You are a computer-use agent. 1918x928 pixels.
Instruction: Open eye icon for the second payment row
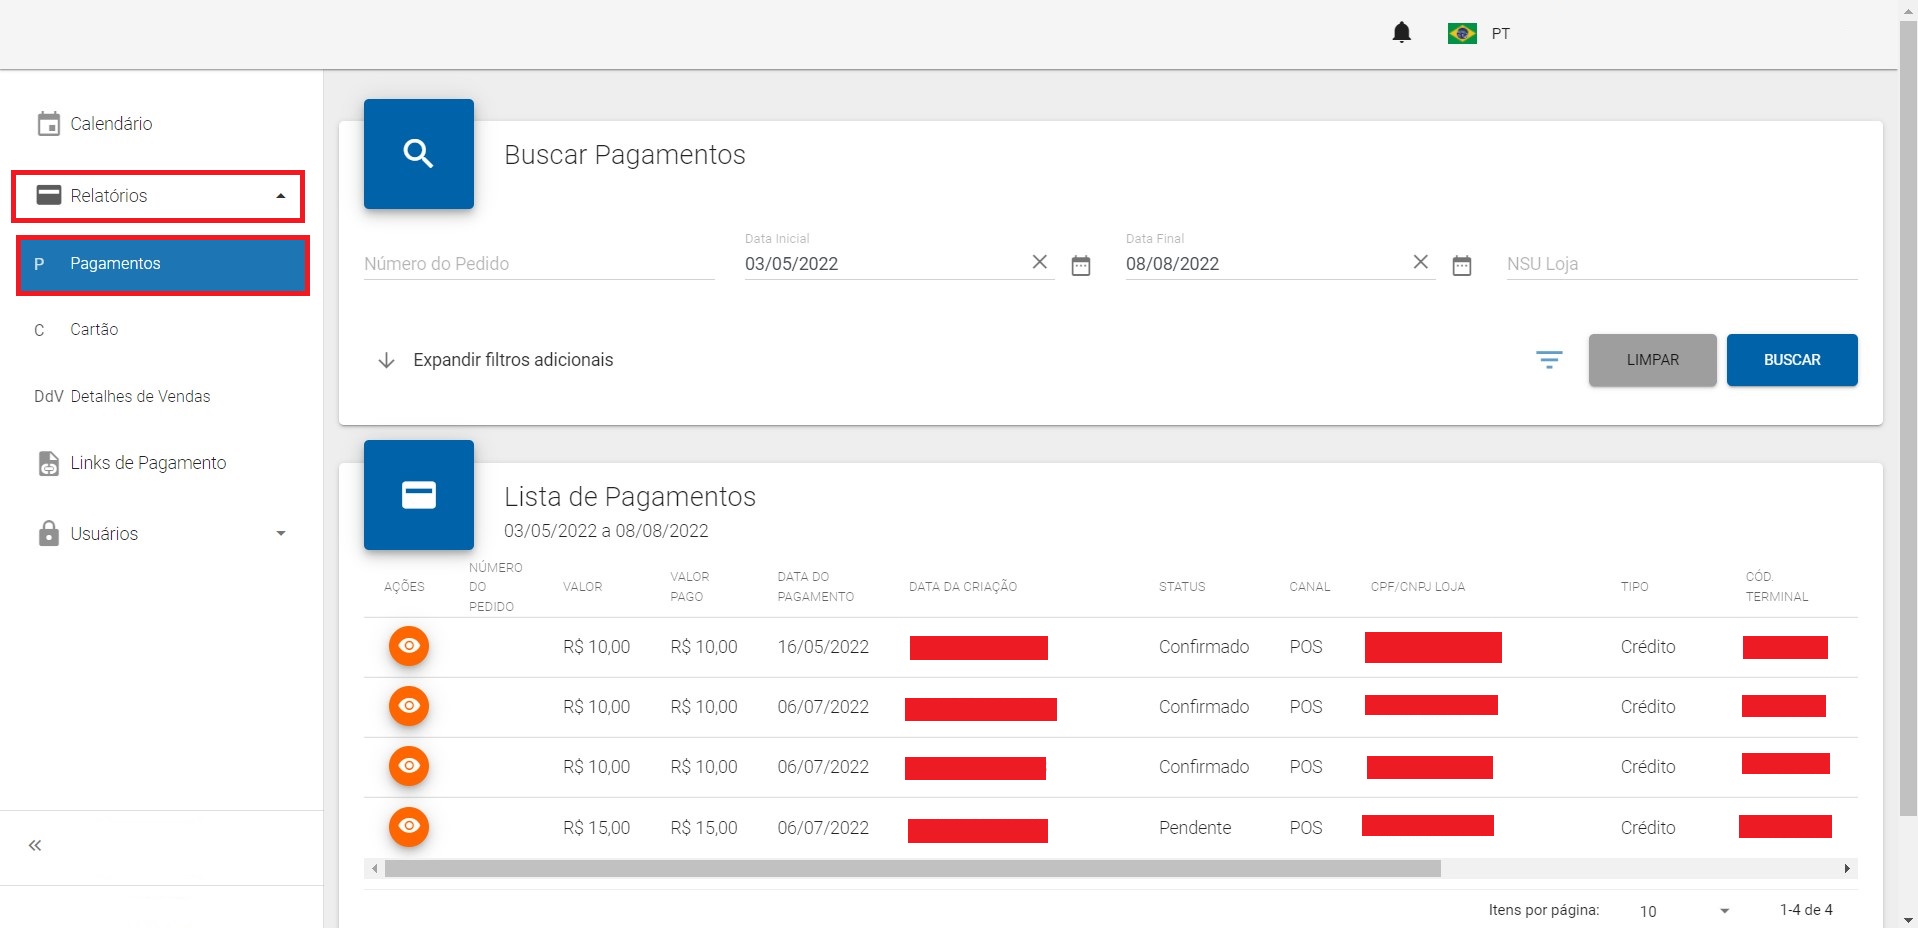pyautogui.click(x=408, y=706)
